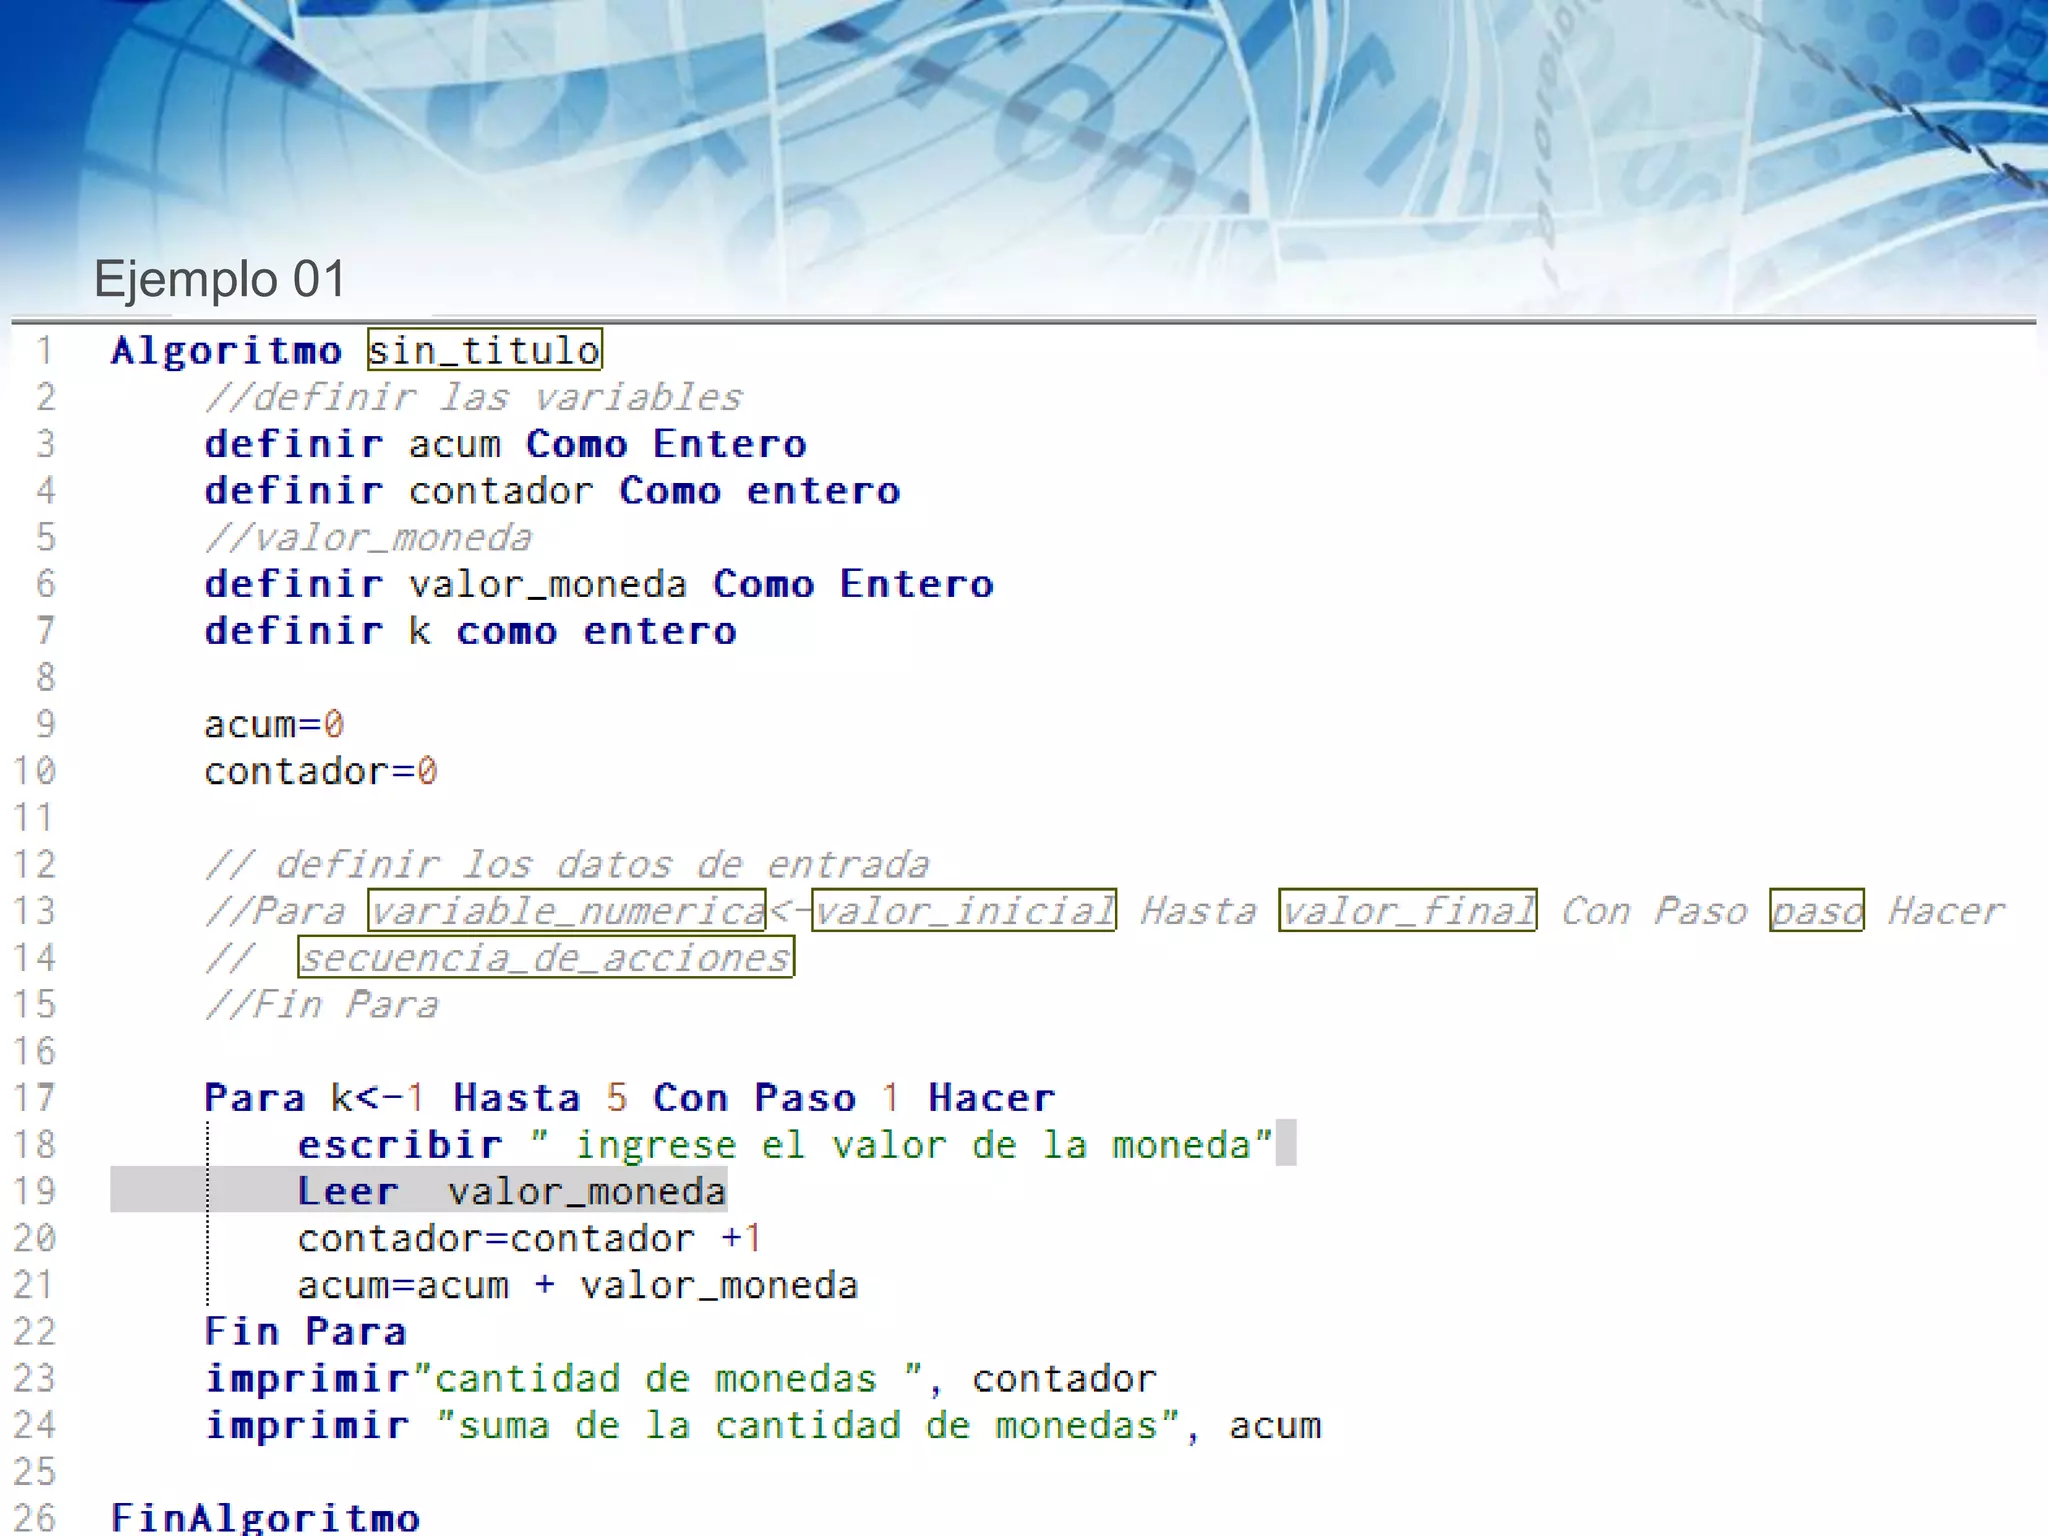This screenshot has height=1536, width=2048.
Task: Click the contador=0 assignment line
Action: coord(320,771)
